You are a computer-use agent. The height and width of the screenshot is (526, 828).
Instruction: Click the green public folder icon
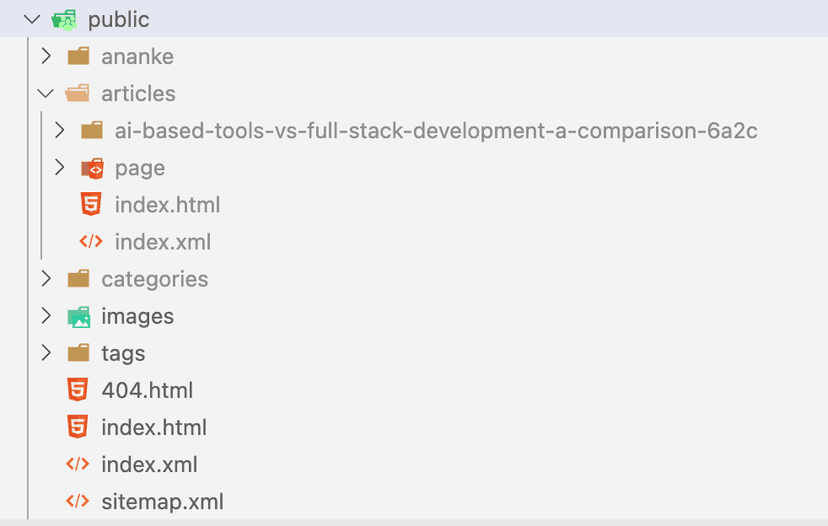tap(64, 19)
